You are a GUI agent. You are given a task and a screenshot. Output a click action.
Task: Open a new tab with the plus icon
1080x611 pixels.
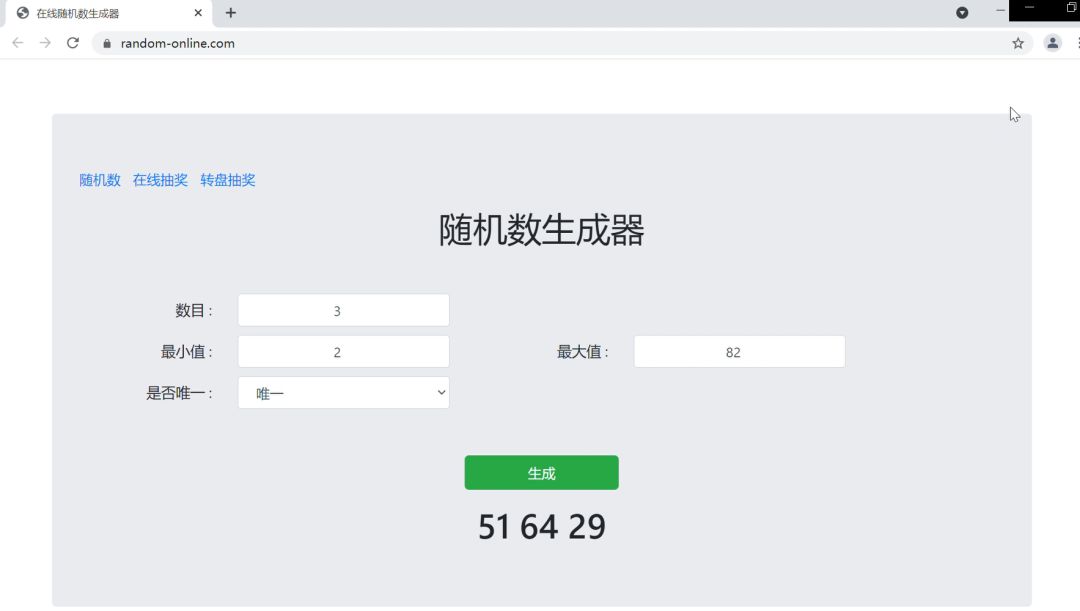click(231, 13)
